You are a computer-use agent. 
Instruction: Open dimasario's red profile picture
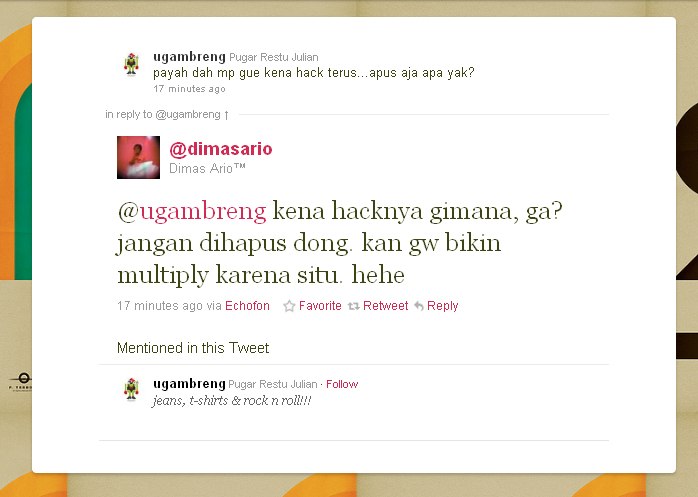138,157
